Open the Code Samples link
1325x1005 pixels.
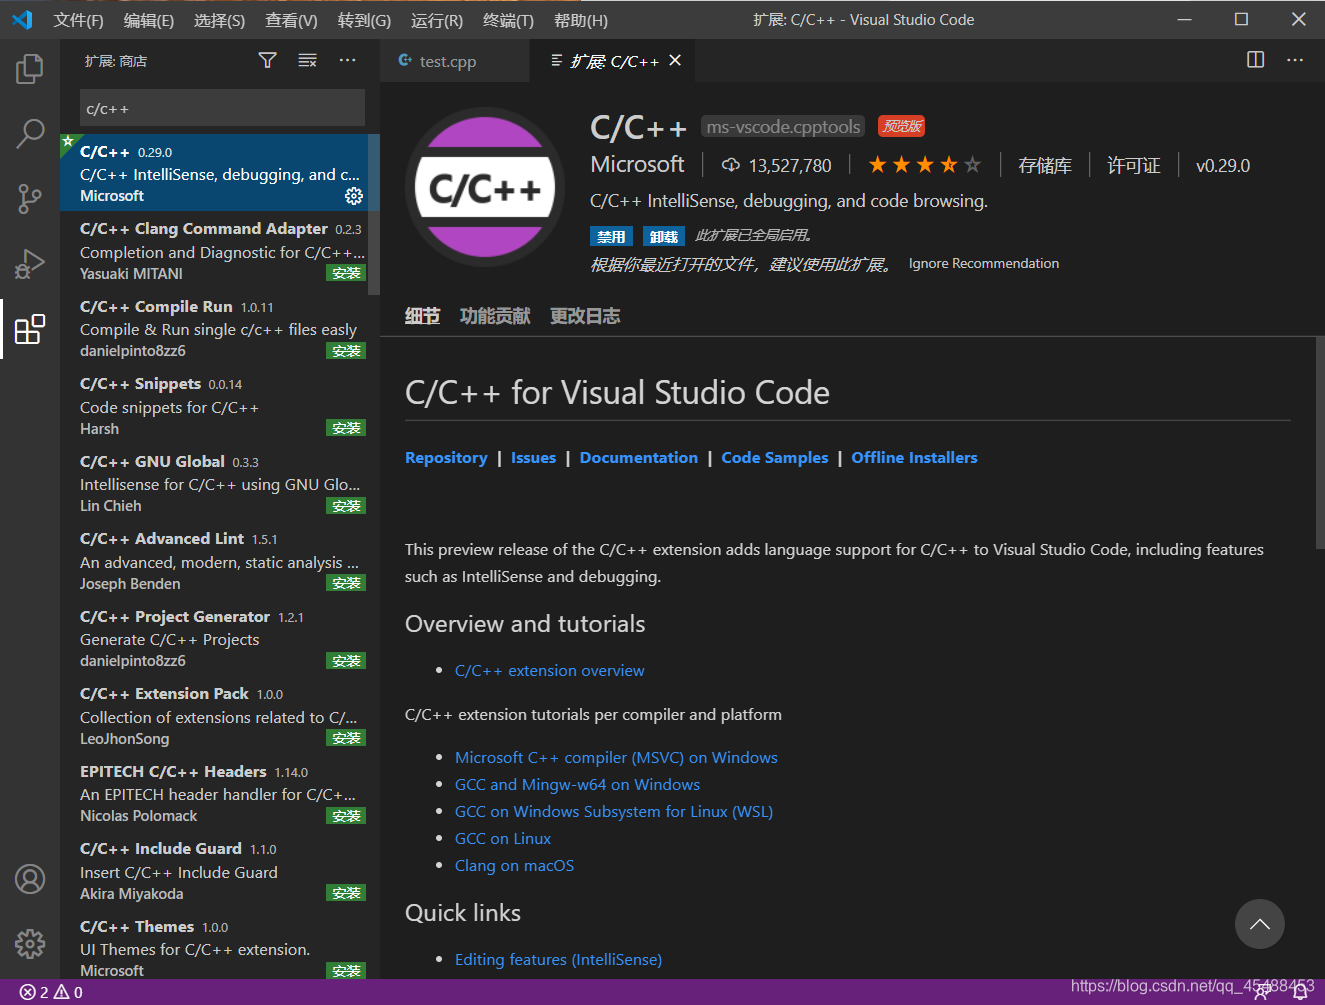[x=775, y=457]
